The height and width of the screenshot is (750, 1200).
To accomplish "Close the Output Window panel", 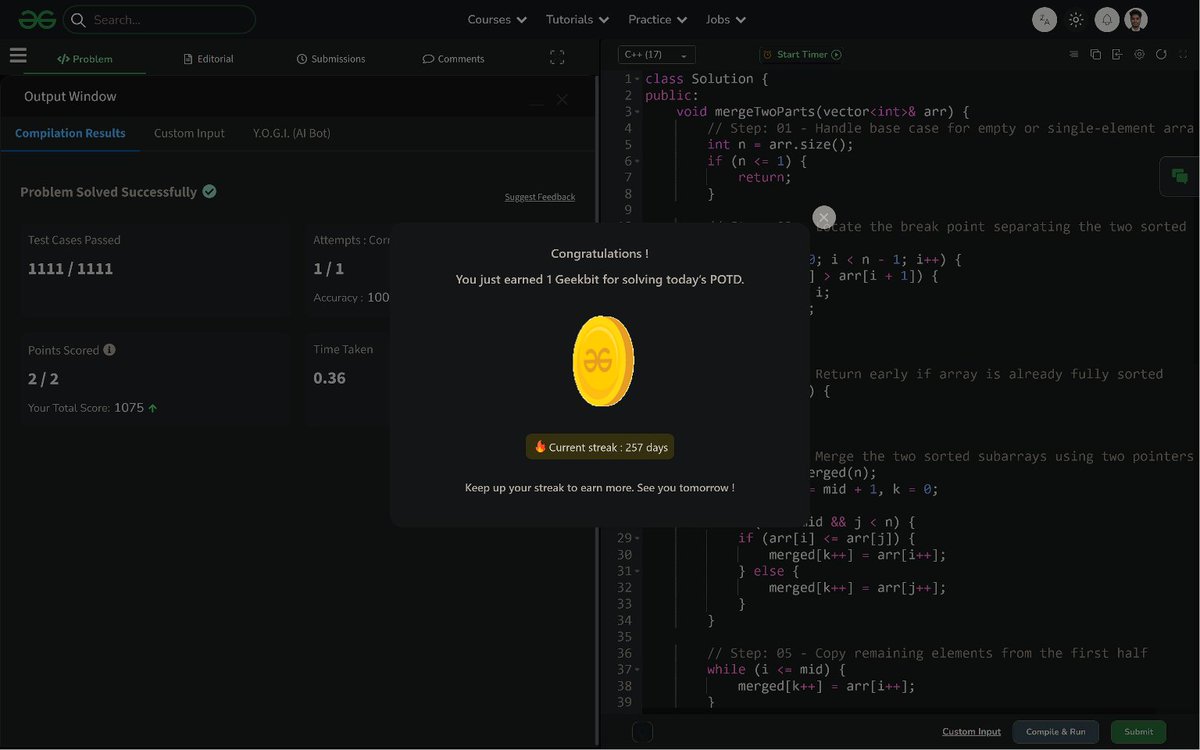I will (x=562, y=99).
